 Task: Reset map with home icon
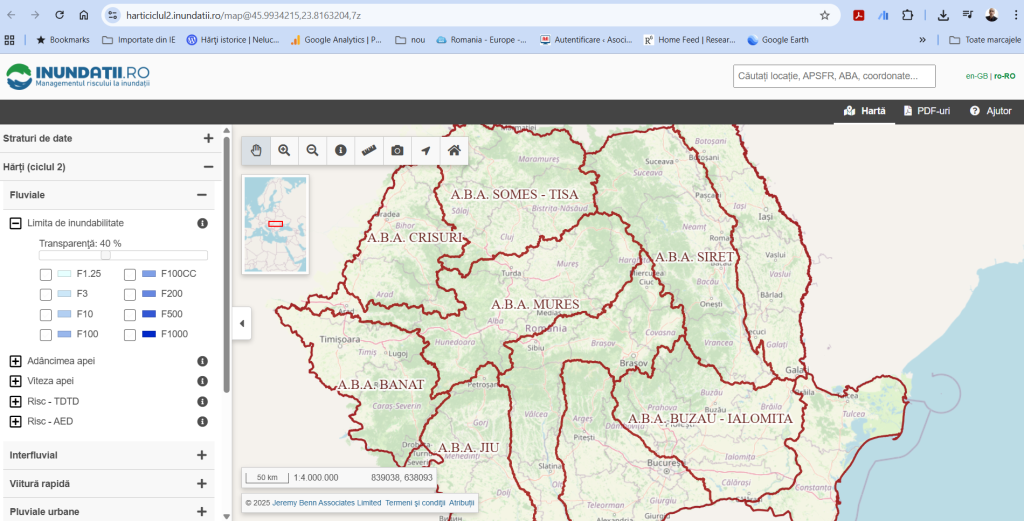click(454, 150)
